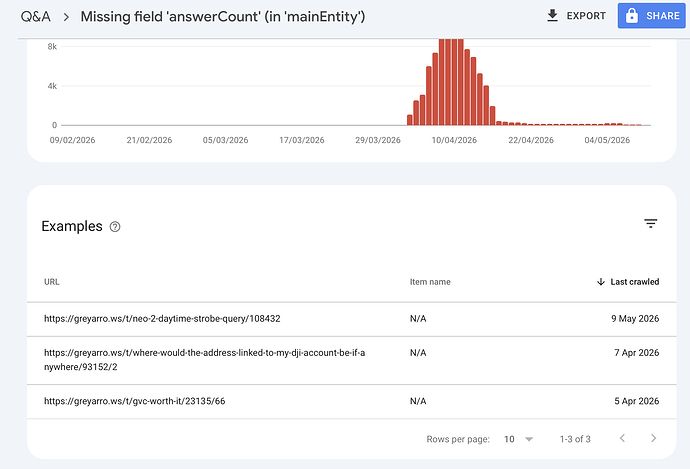This screenshot has width=690, height=469.
Task: Click N/A item name in the gvc-worth-it row
Action: 418,401
